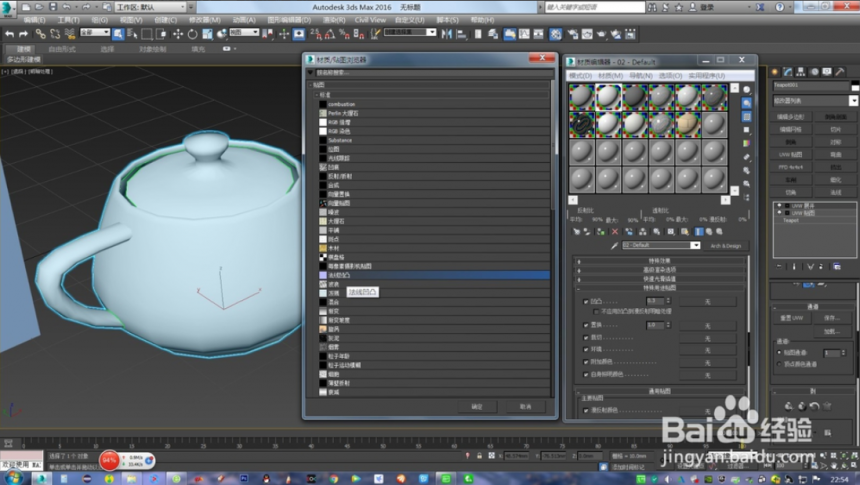Click the object color swatch beside Teapot001

pos(855,86)
